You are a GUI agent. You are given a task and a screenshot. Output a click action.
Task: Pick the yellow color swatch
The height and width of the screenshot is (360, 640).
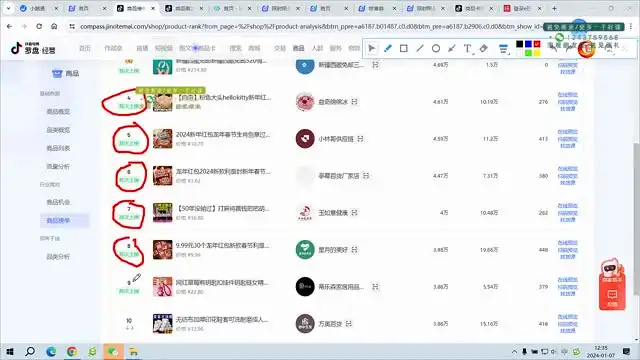[x=537, y=53]
